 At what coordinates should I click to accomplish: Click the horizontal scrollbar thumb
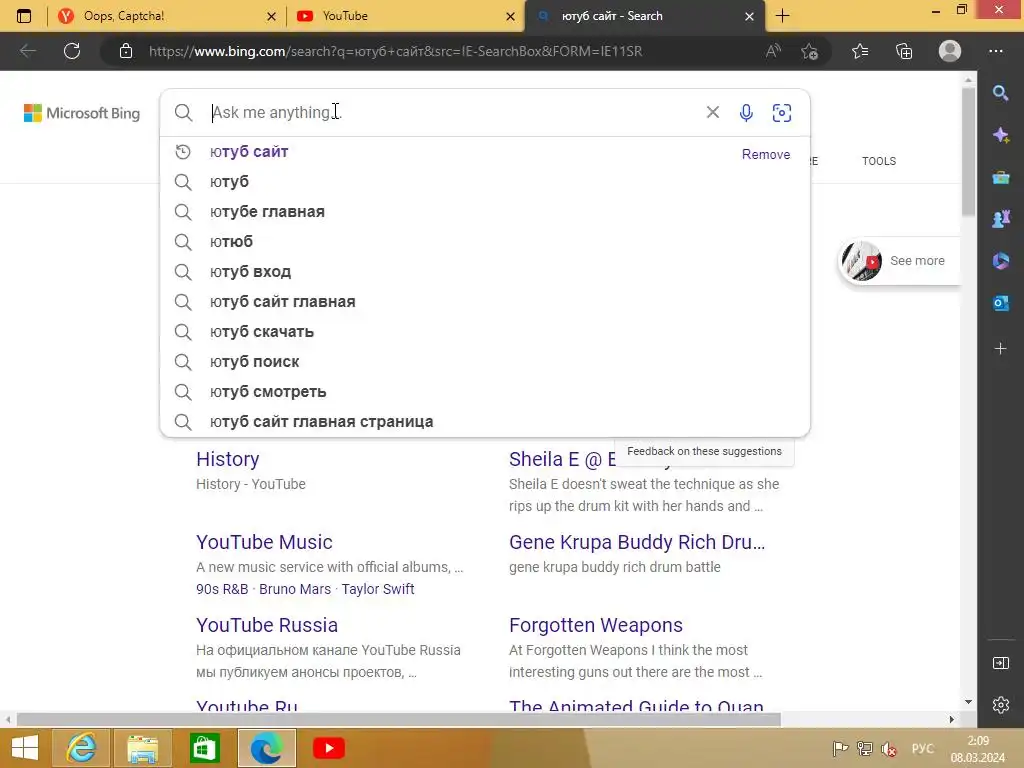tap(398, 719)
